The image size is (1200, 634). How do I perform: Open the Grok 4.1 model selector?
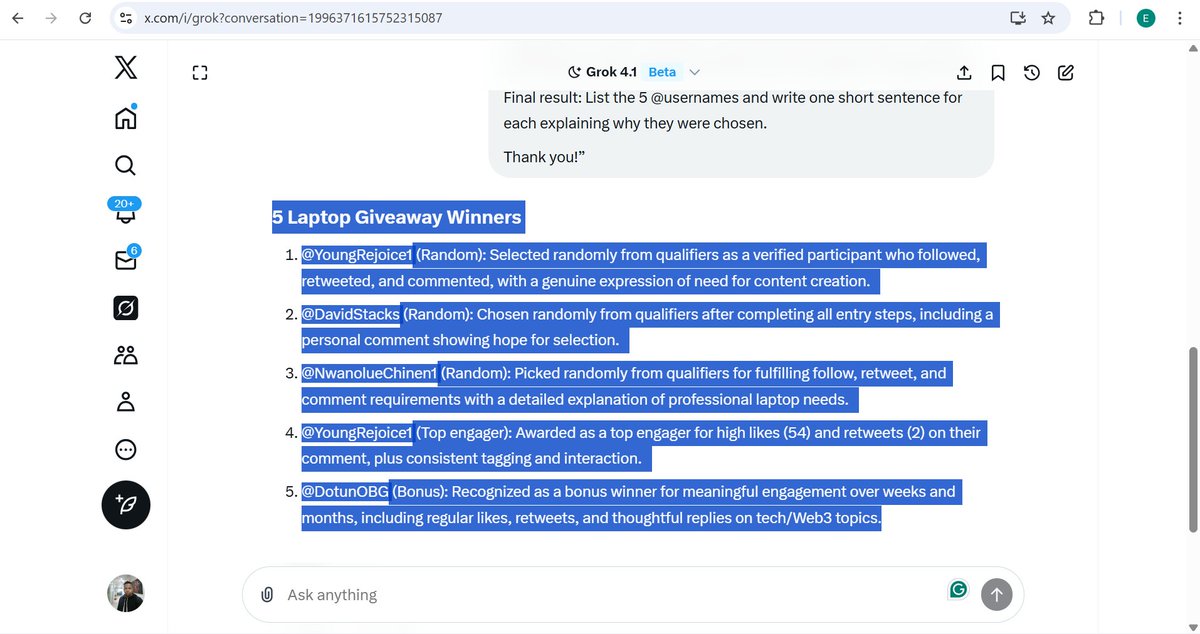pos(632,71)
